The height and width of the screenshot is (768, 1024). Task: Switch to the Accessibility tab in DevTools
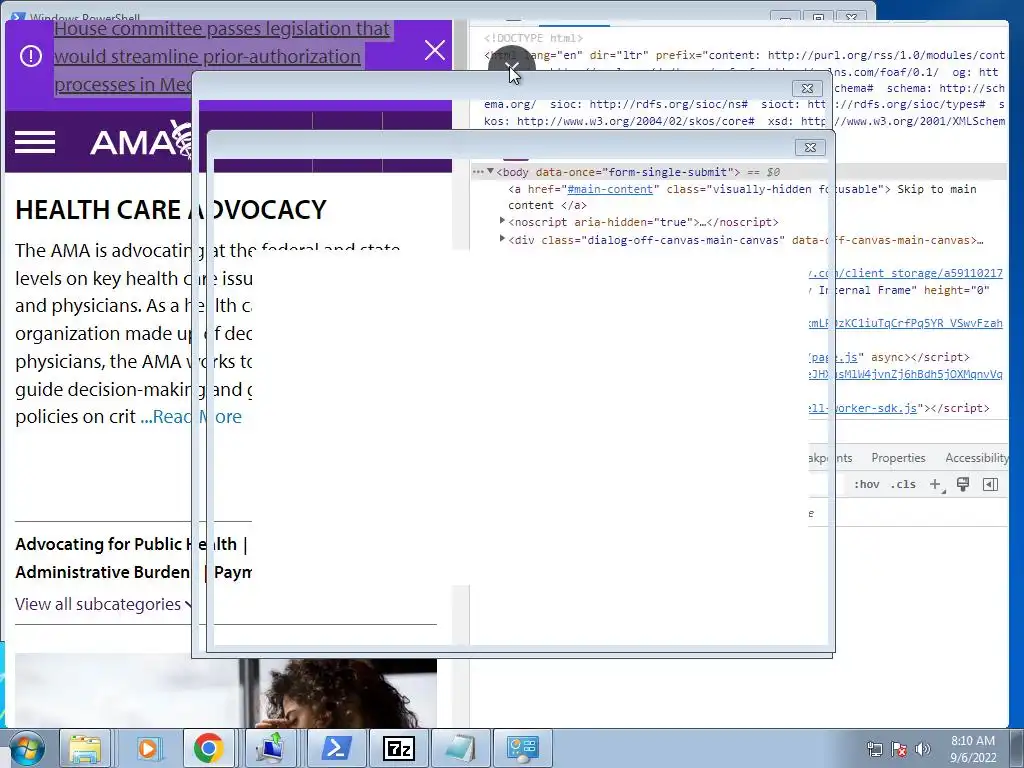point(977,458)
